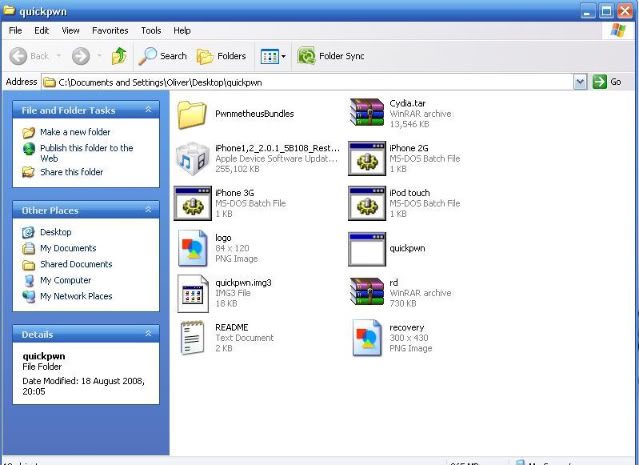This screenshot has height=465, width=639.
Task: Click the Forward navigation arrow
Action: [81, 56]
